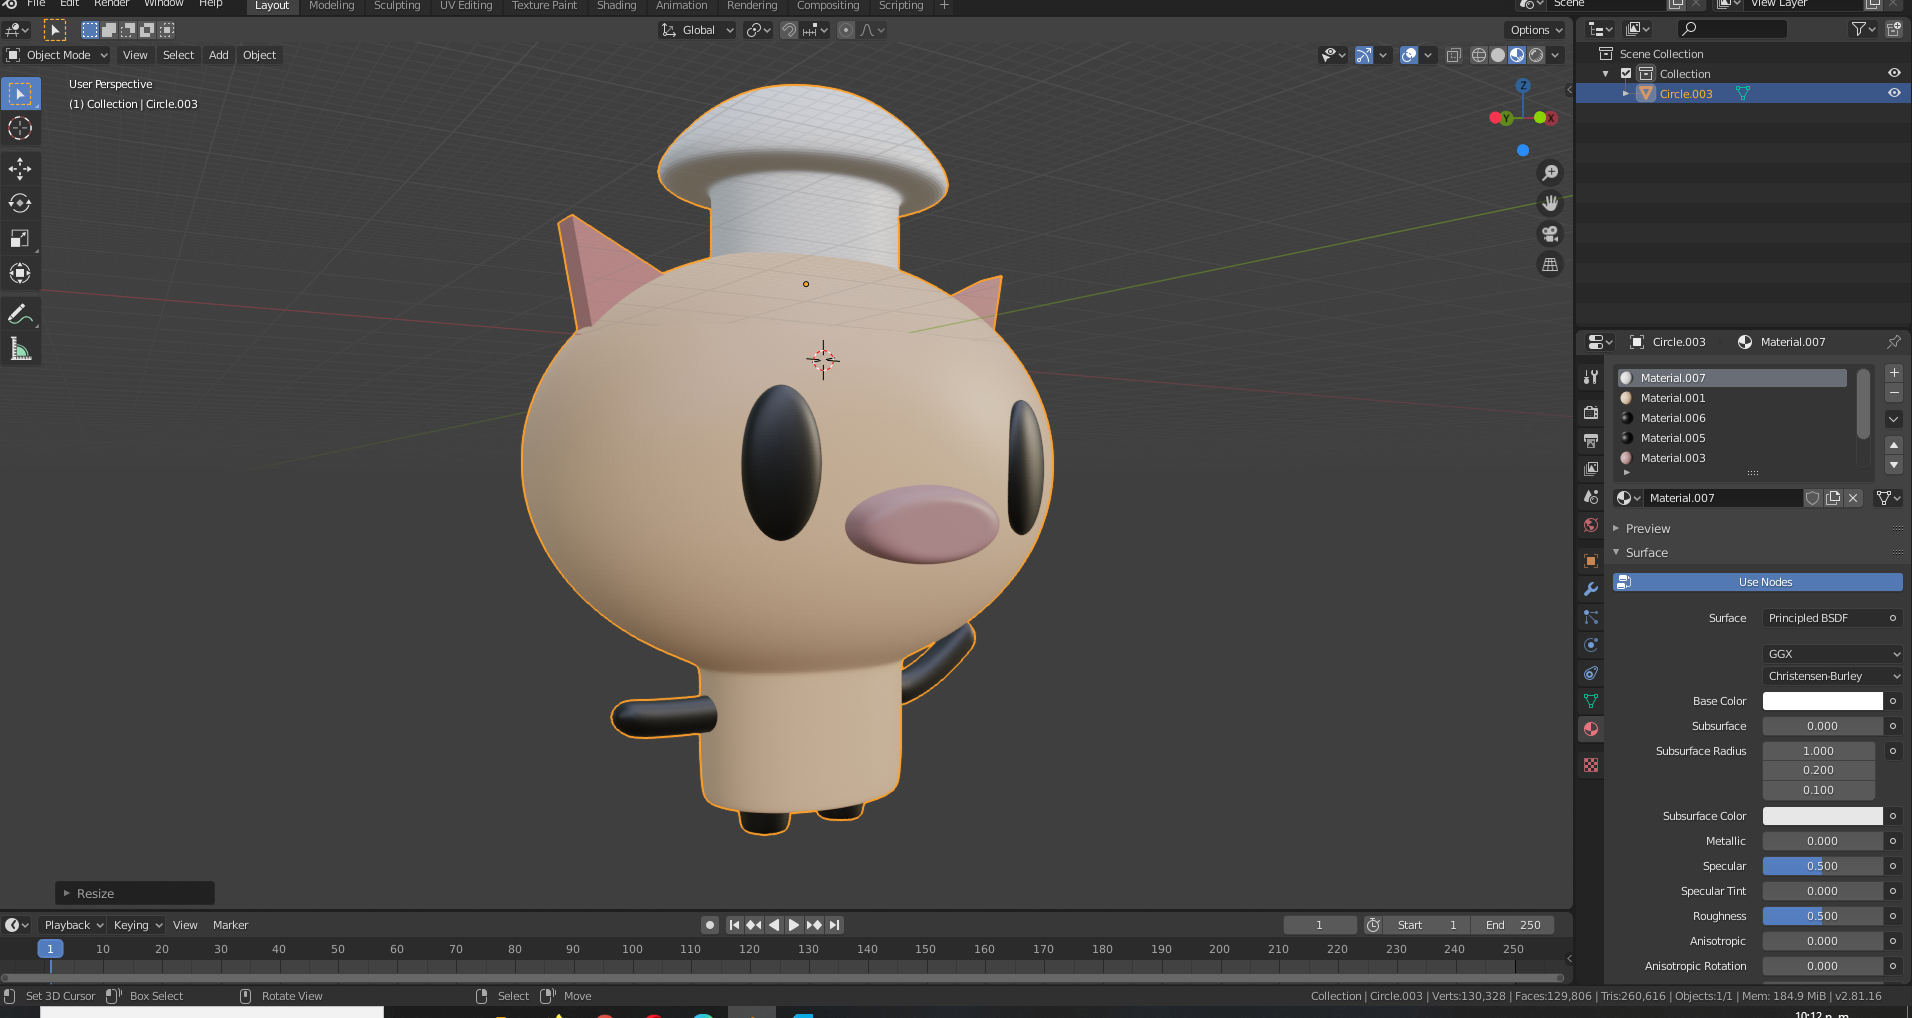Screen dimensions: 1920x1018
Task: Select the Rotate tool in the toolbar
Action: click(20, 203)
